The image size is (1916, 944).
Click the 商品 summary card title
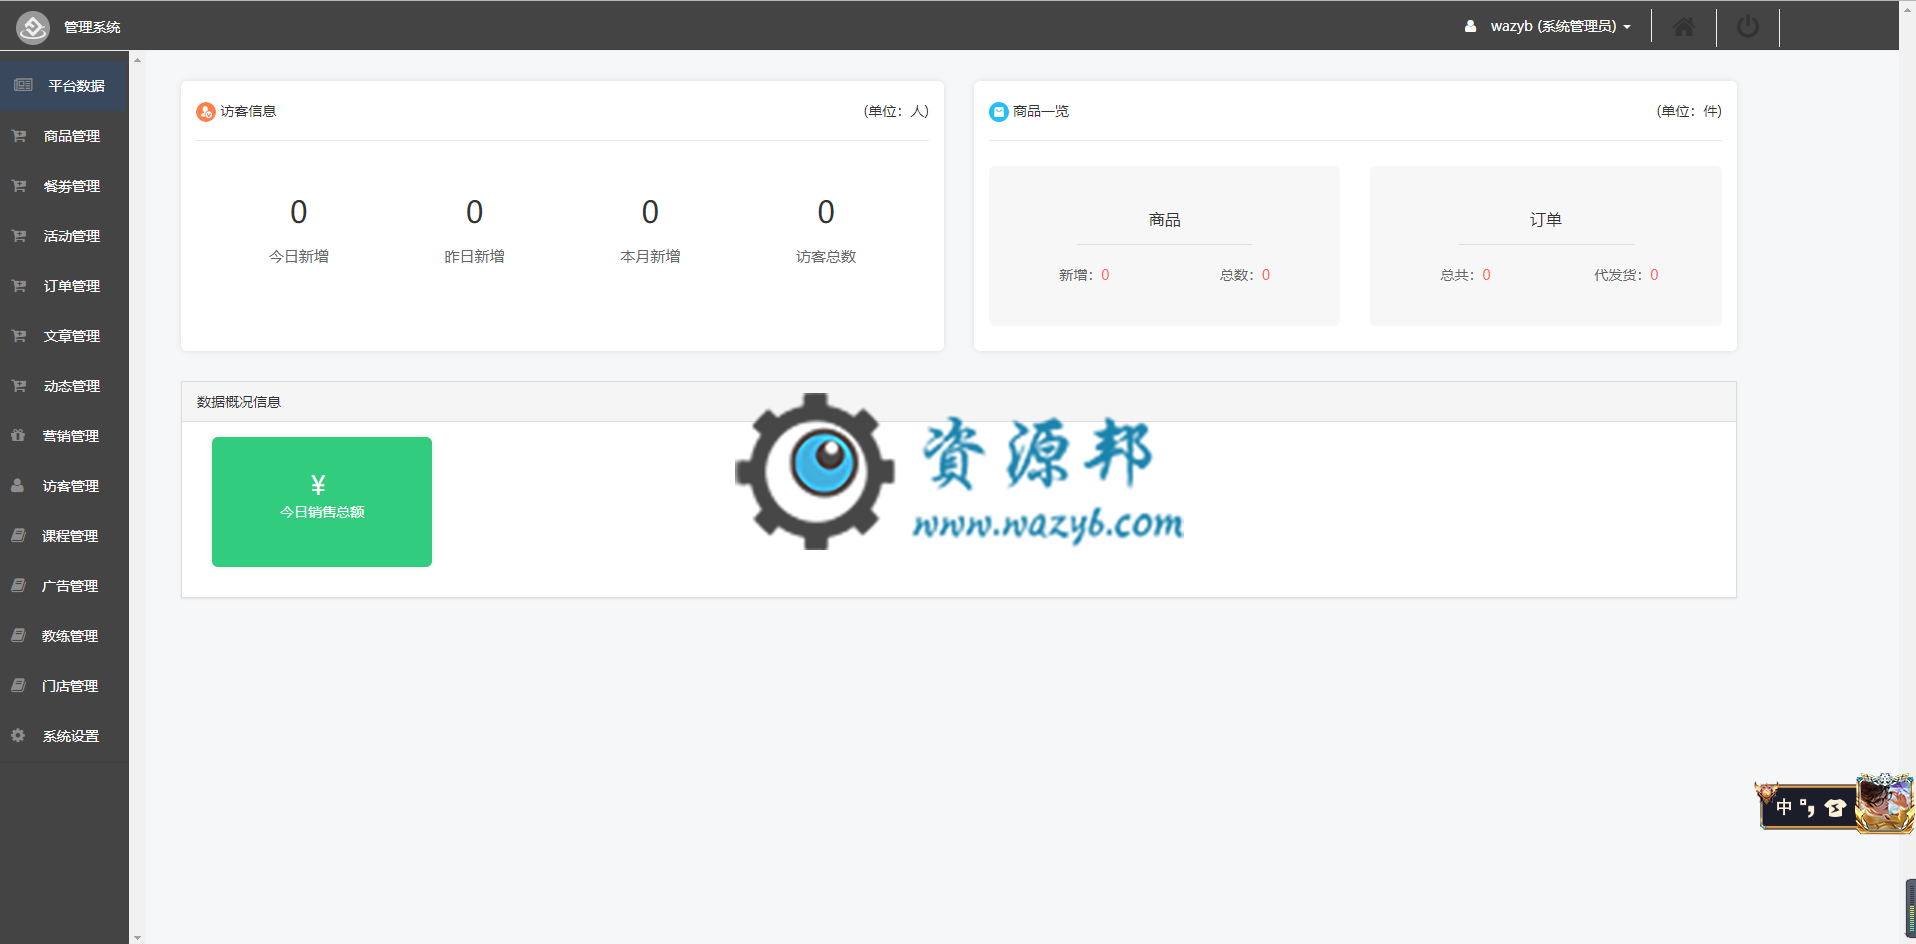[1164, 220]
